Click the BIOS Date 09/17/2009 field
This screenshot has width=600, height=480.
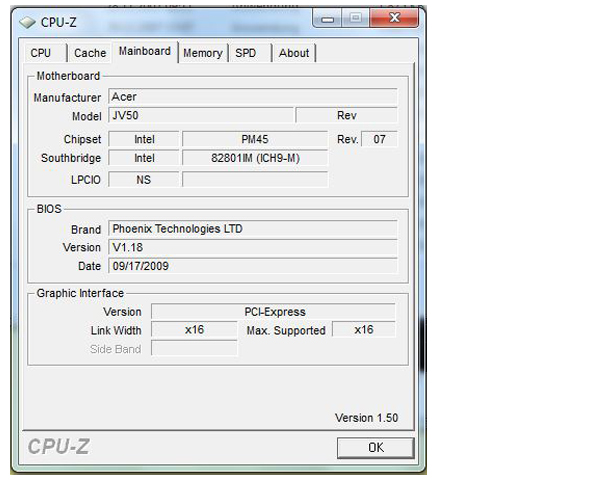pyautogui.click(x=253, y=266)
